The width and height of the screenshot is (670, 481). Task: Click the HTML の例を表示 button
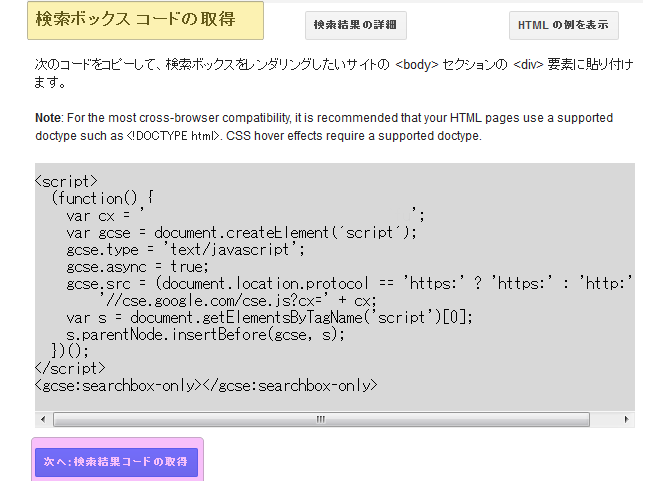point(564,25)
